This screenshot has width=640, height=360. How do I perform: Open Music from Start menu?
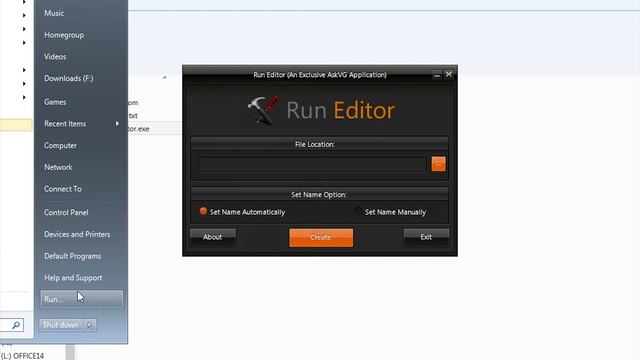point(54,13)
